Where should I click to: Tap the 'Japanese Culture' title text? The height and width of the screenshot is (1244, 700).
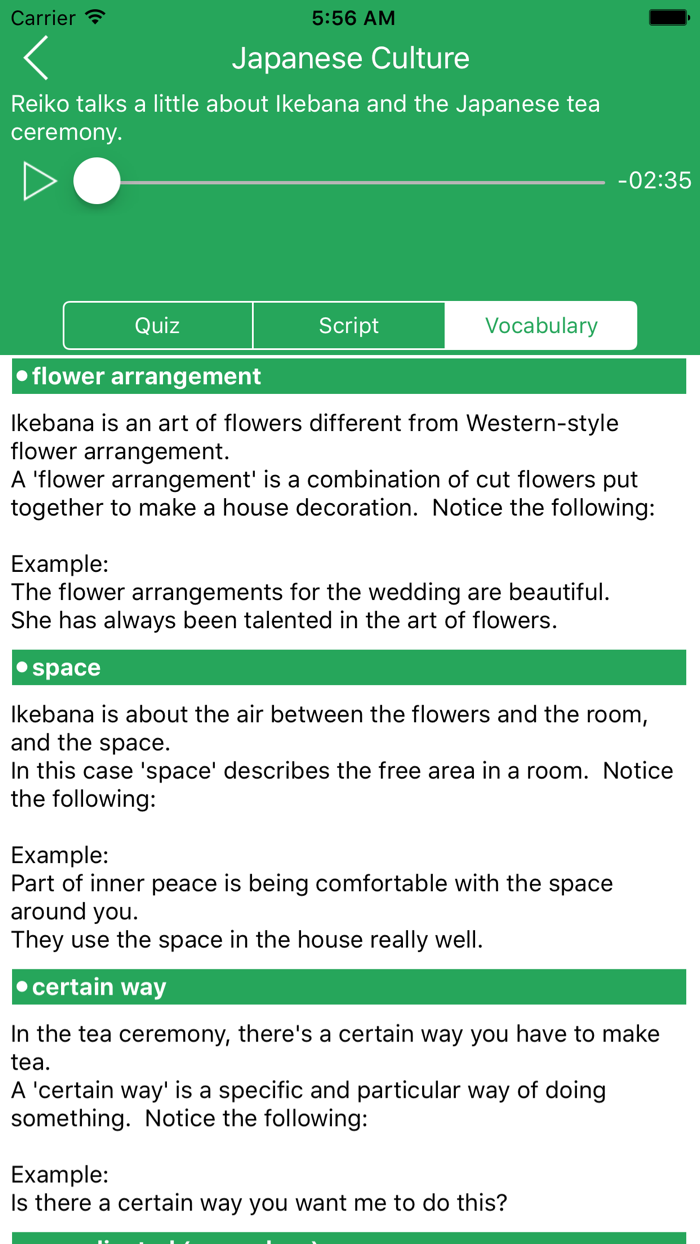(351, 58)
